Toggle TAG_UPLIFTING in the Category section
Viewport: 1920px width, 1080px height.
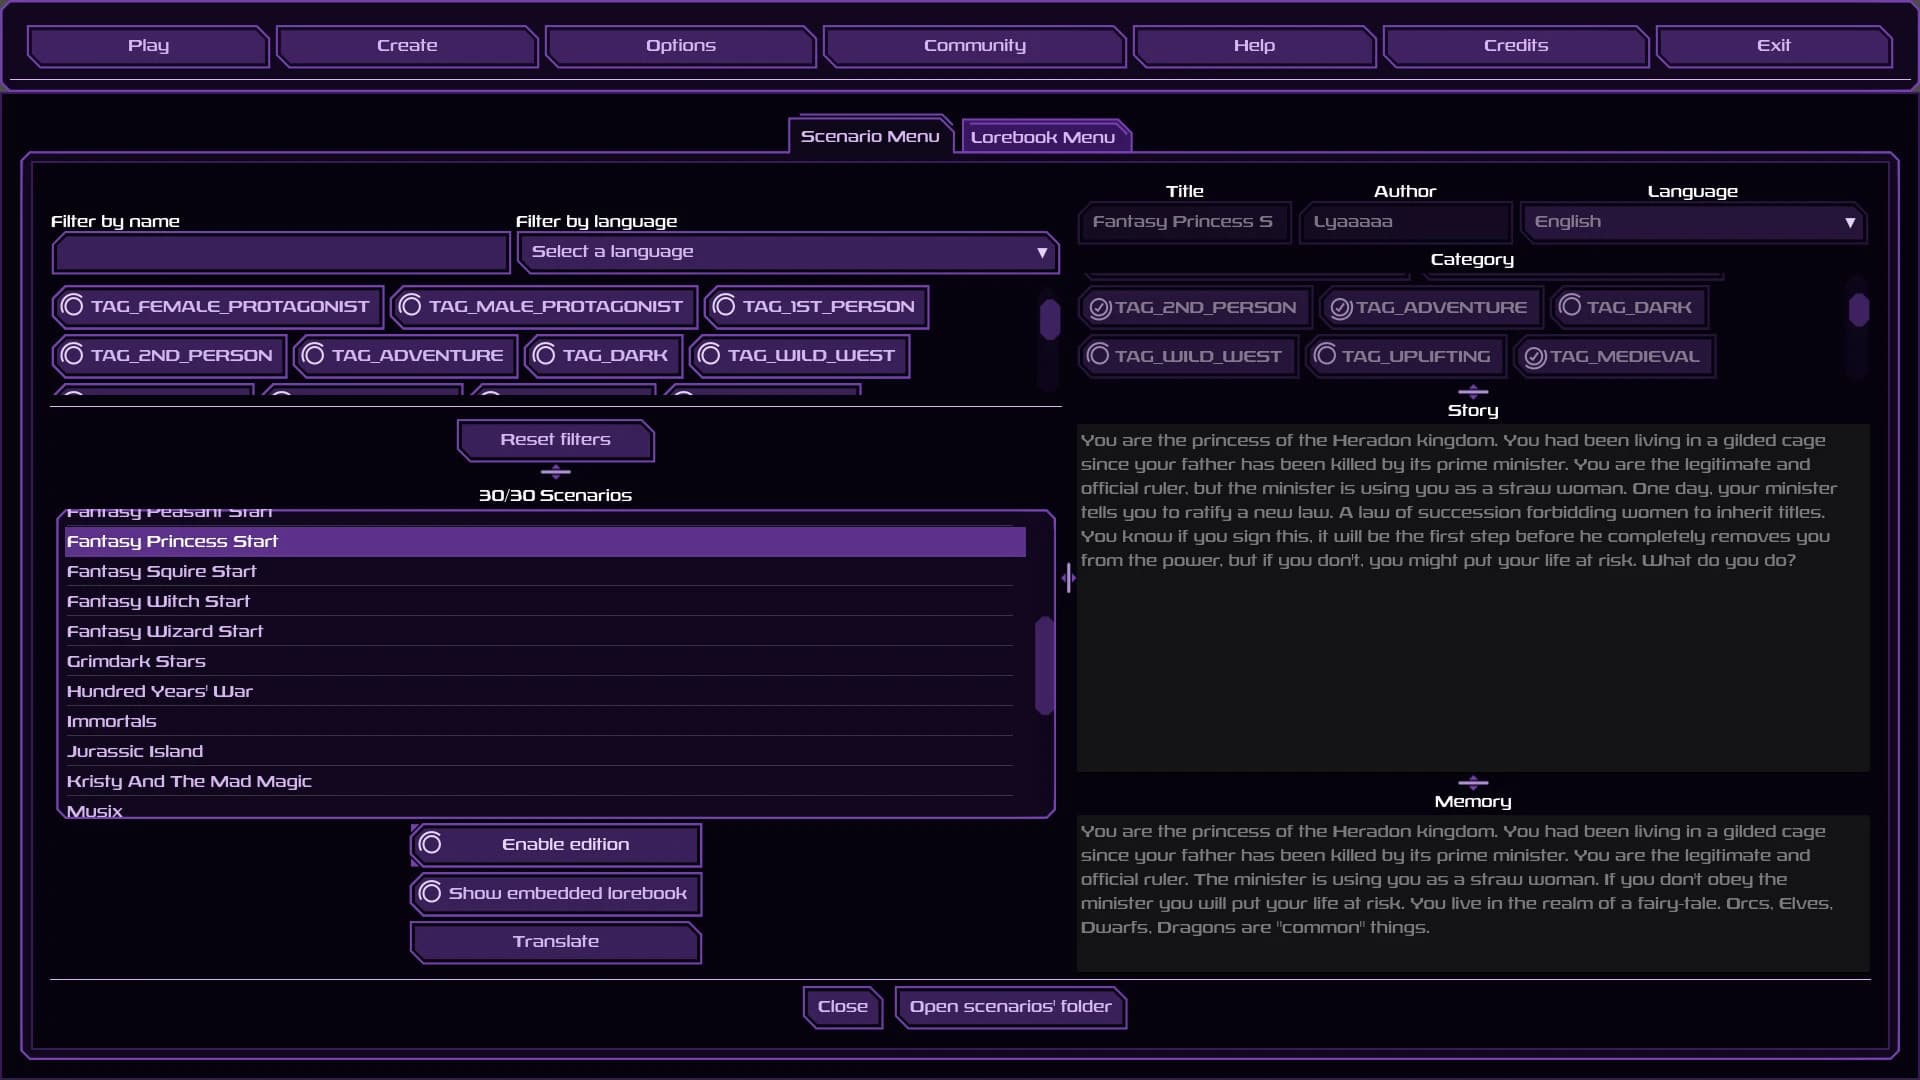pyautogui.click(x=1404, y=356)
